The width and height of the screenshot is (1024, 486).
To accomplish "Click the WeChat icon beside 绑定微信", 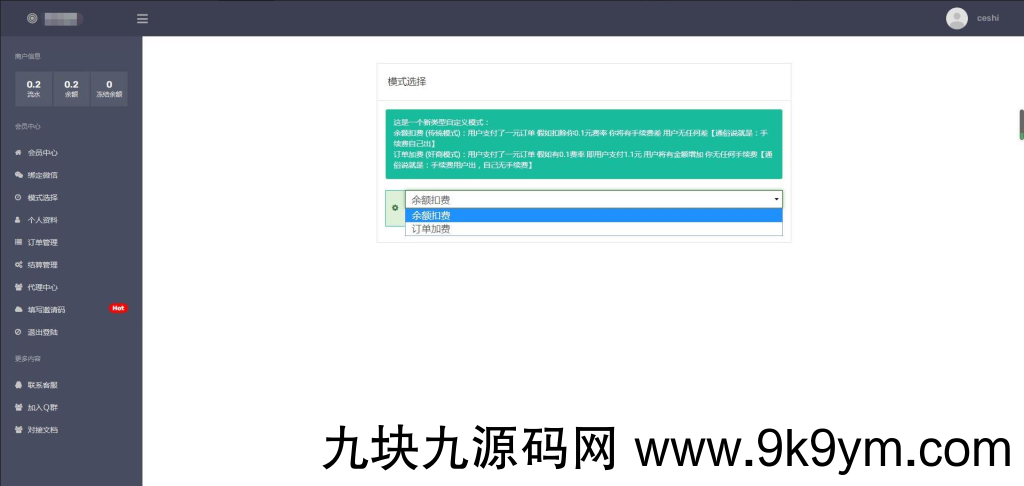I will tap(18, 175).
